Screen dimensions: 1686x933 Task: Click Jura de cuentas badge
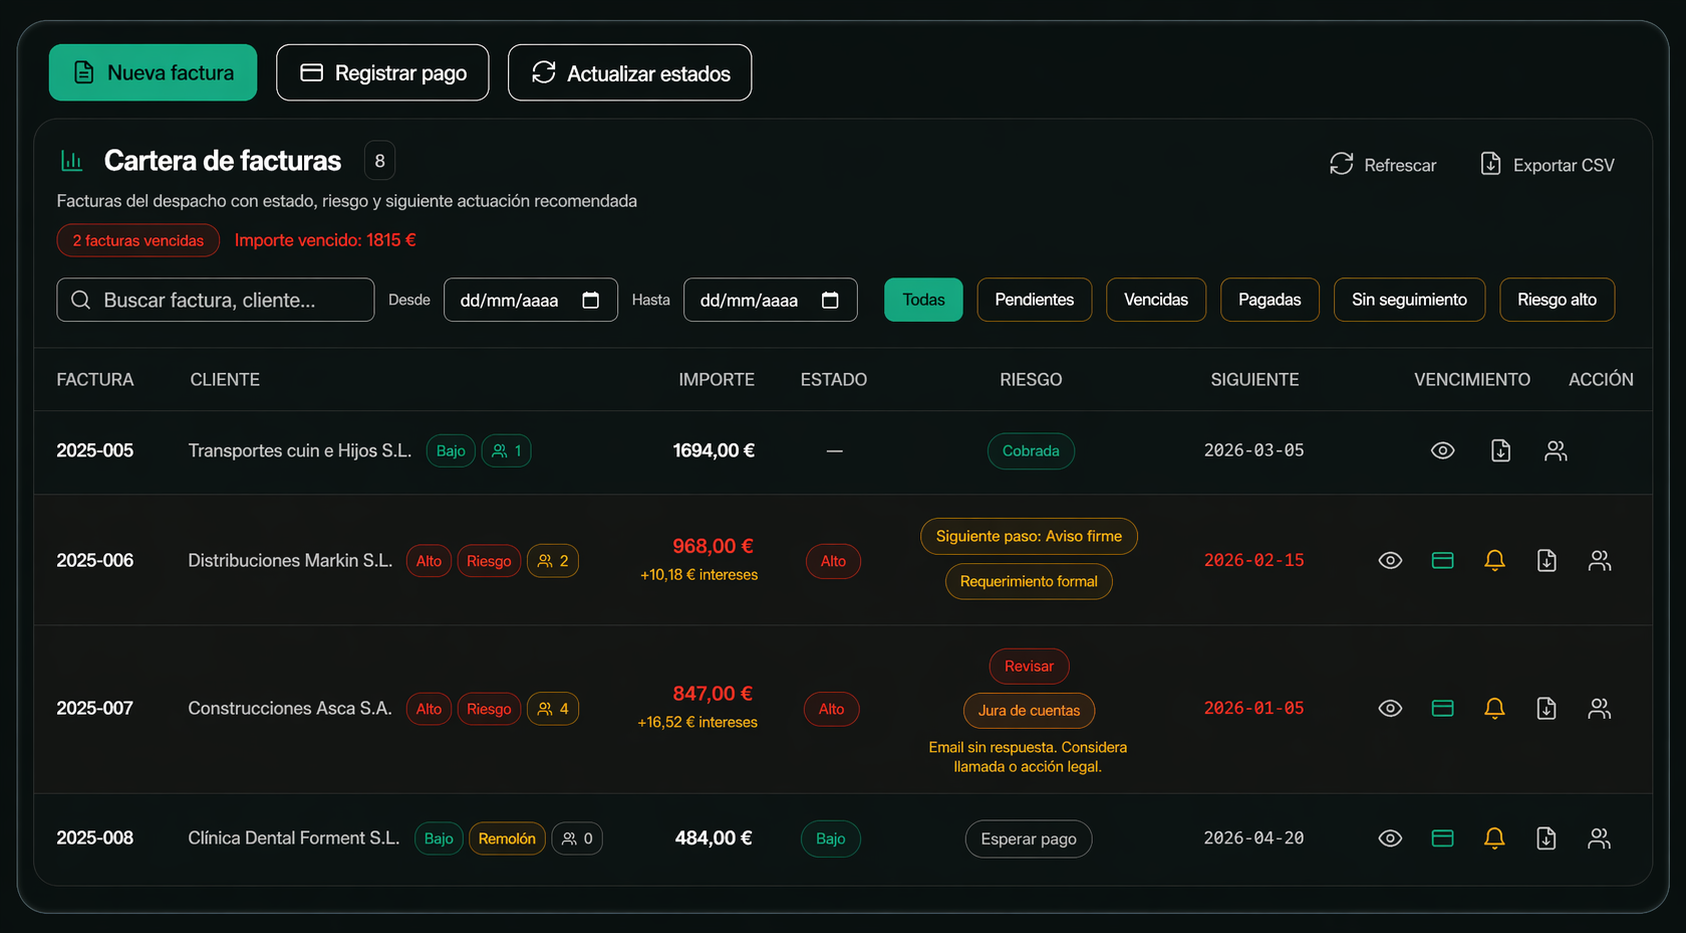click(x=1029, y=711)
